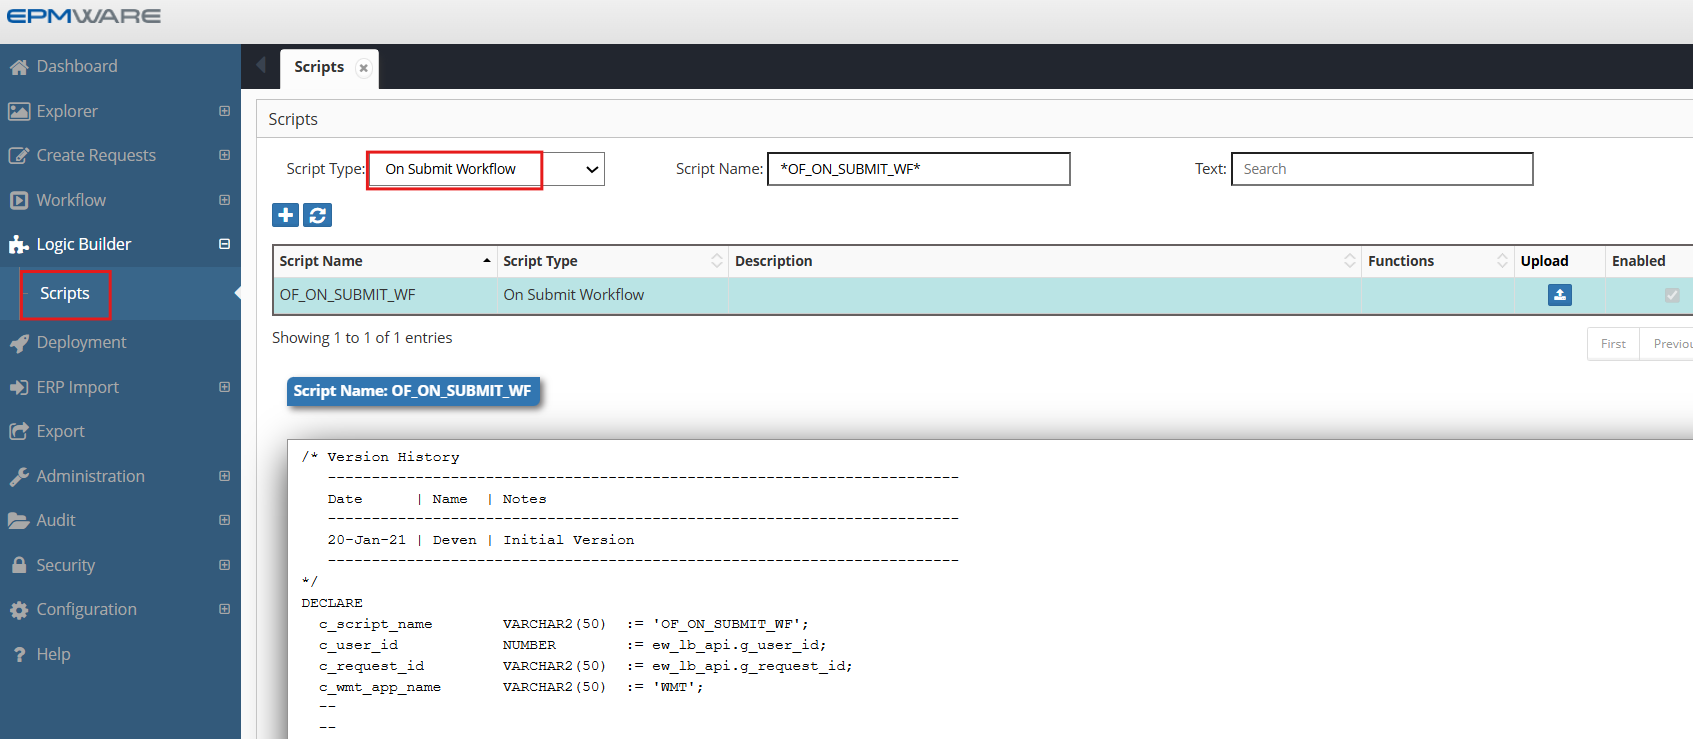Image resolution: width=1693 pixels, height=739 pixels.
Task: Click the refresh scripts icon
Action: [x=318, y=215]
